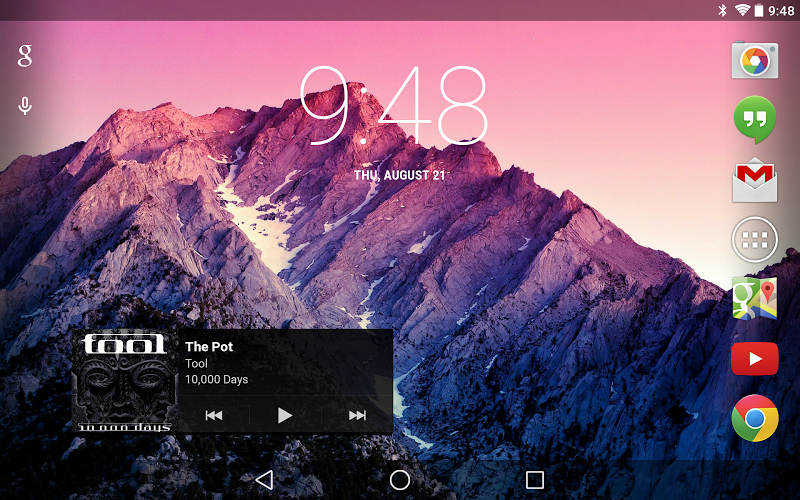Tap the voice search microphone
The width and height of the screenshot is (800, 500).
pos(24,106)
